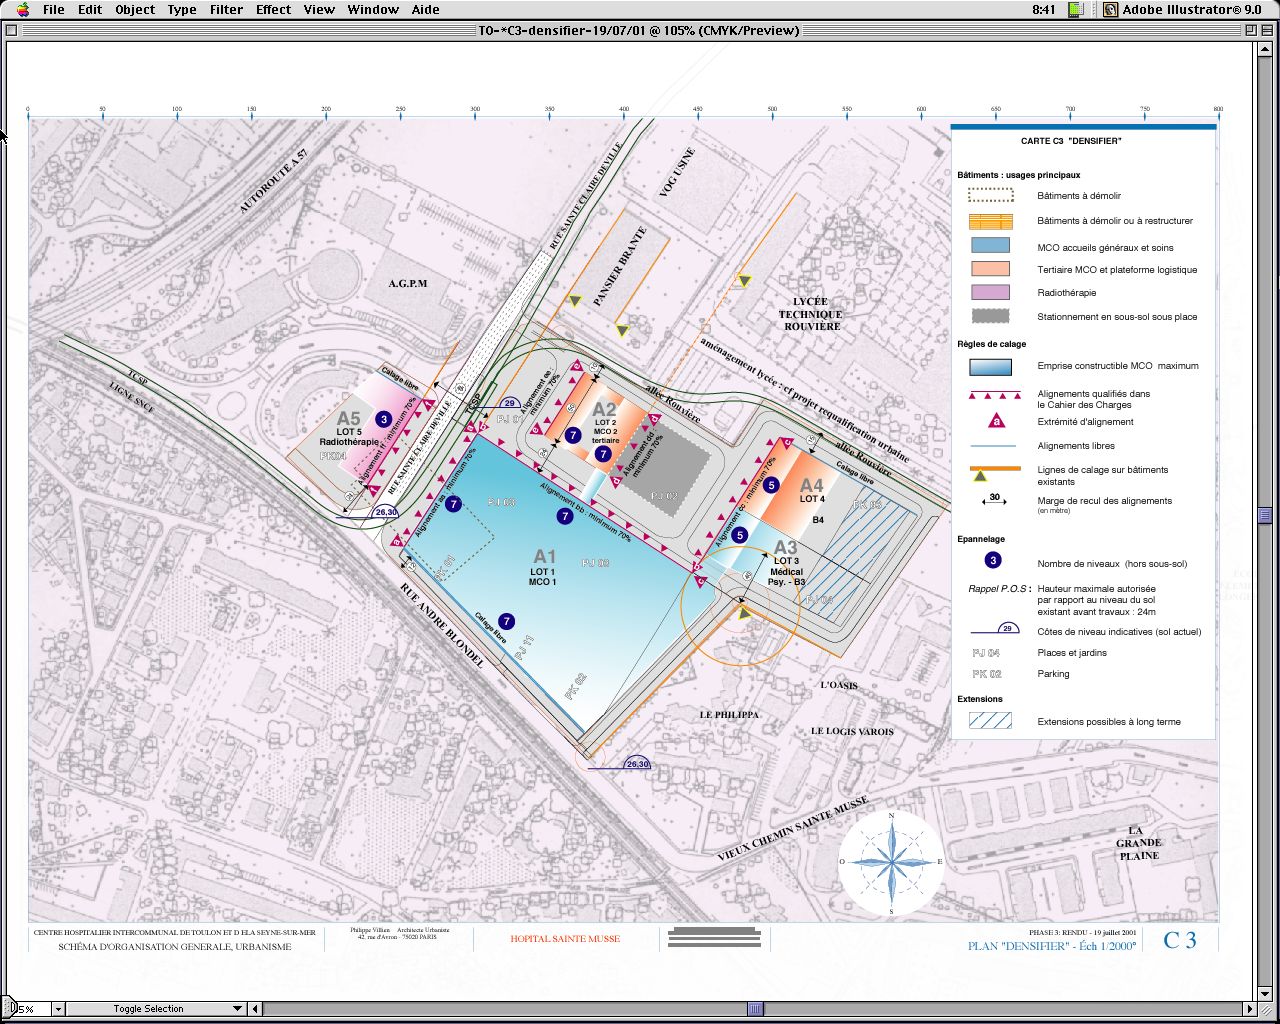This screenshot has width=1280, height=1024.
Task: Click the battery icon in the menu bar
Action: 1076,9
